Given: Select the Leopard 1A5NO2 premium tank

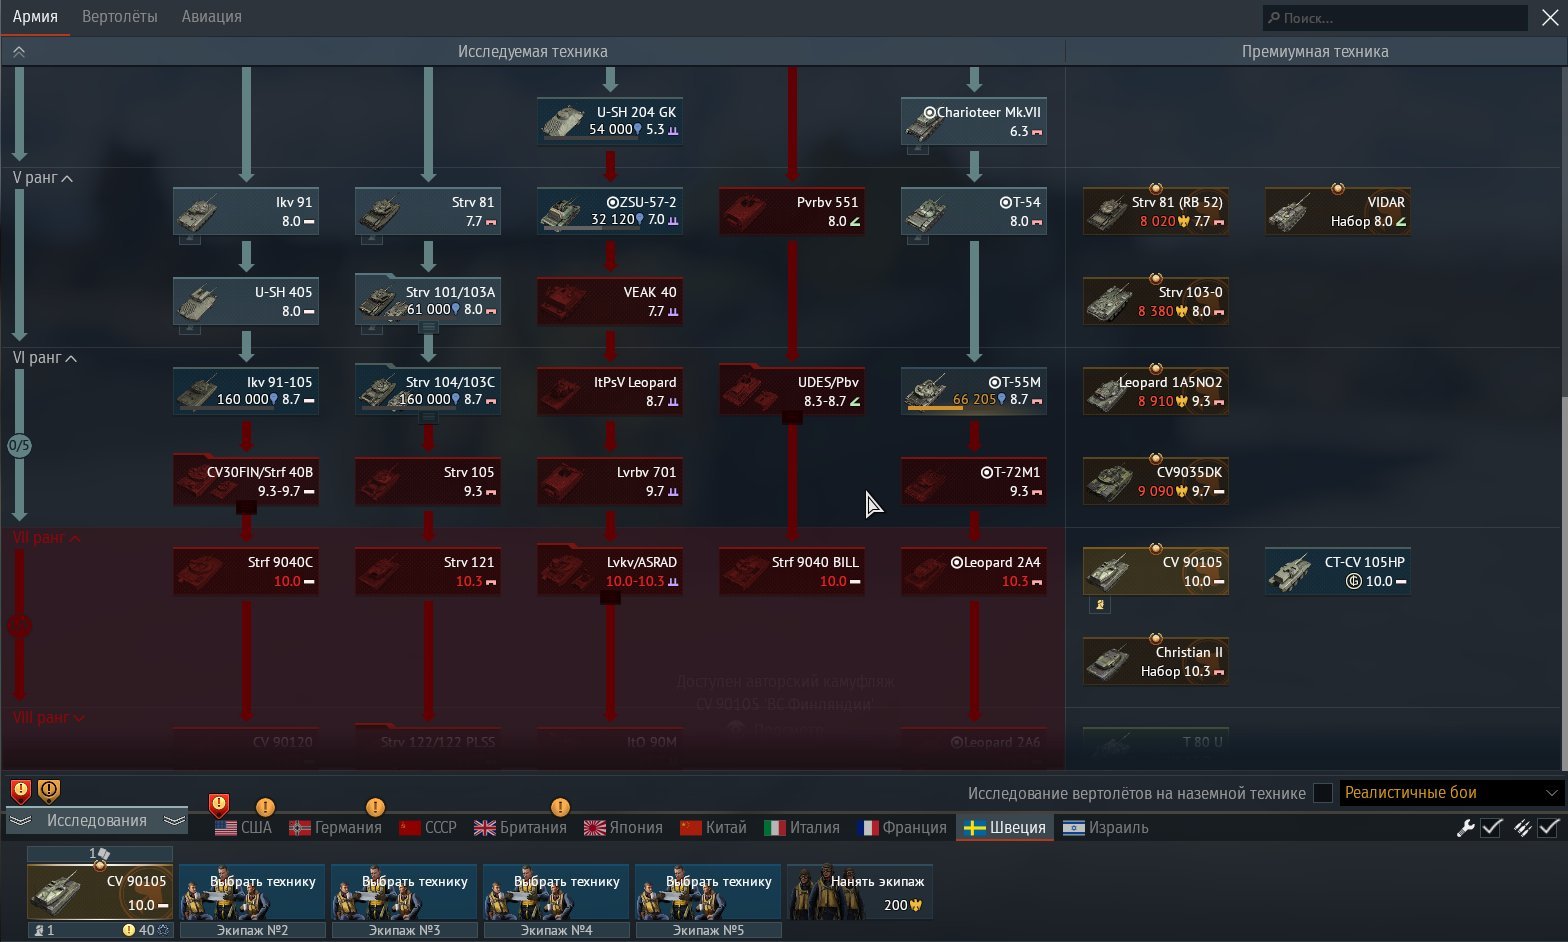Looking at the screenshot, I should point(1156,392).
